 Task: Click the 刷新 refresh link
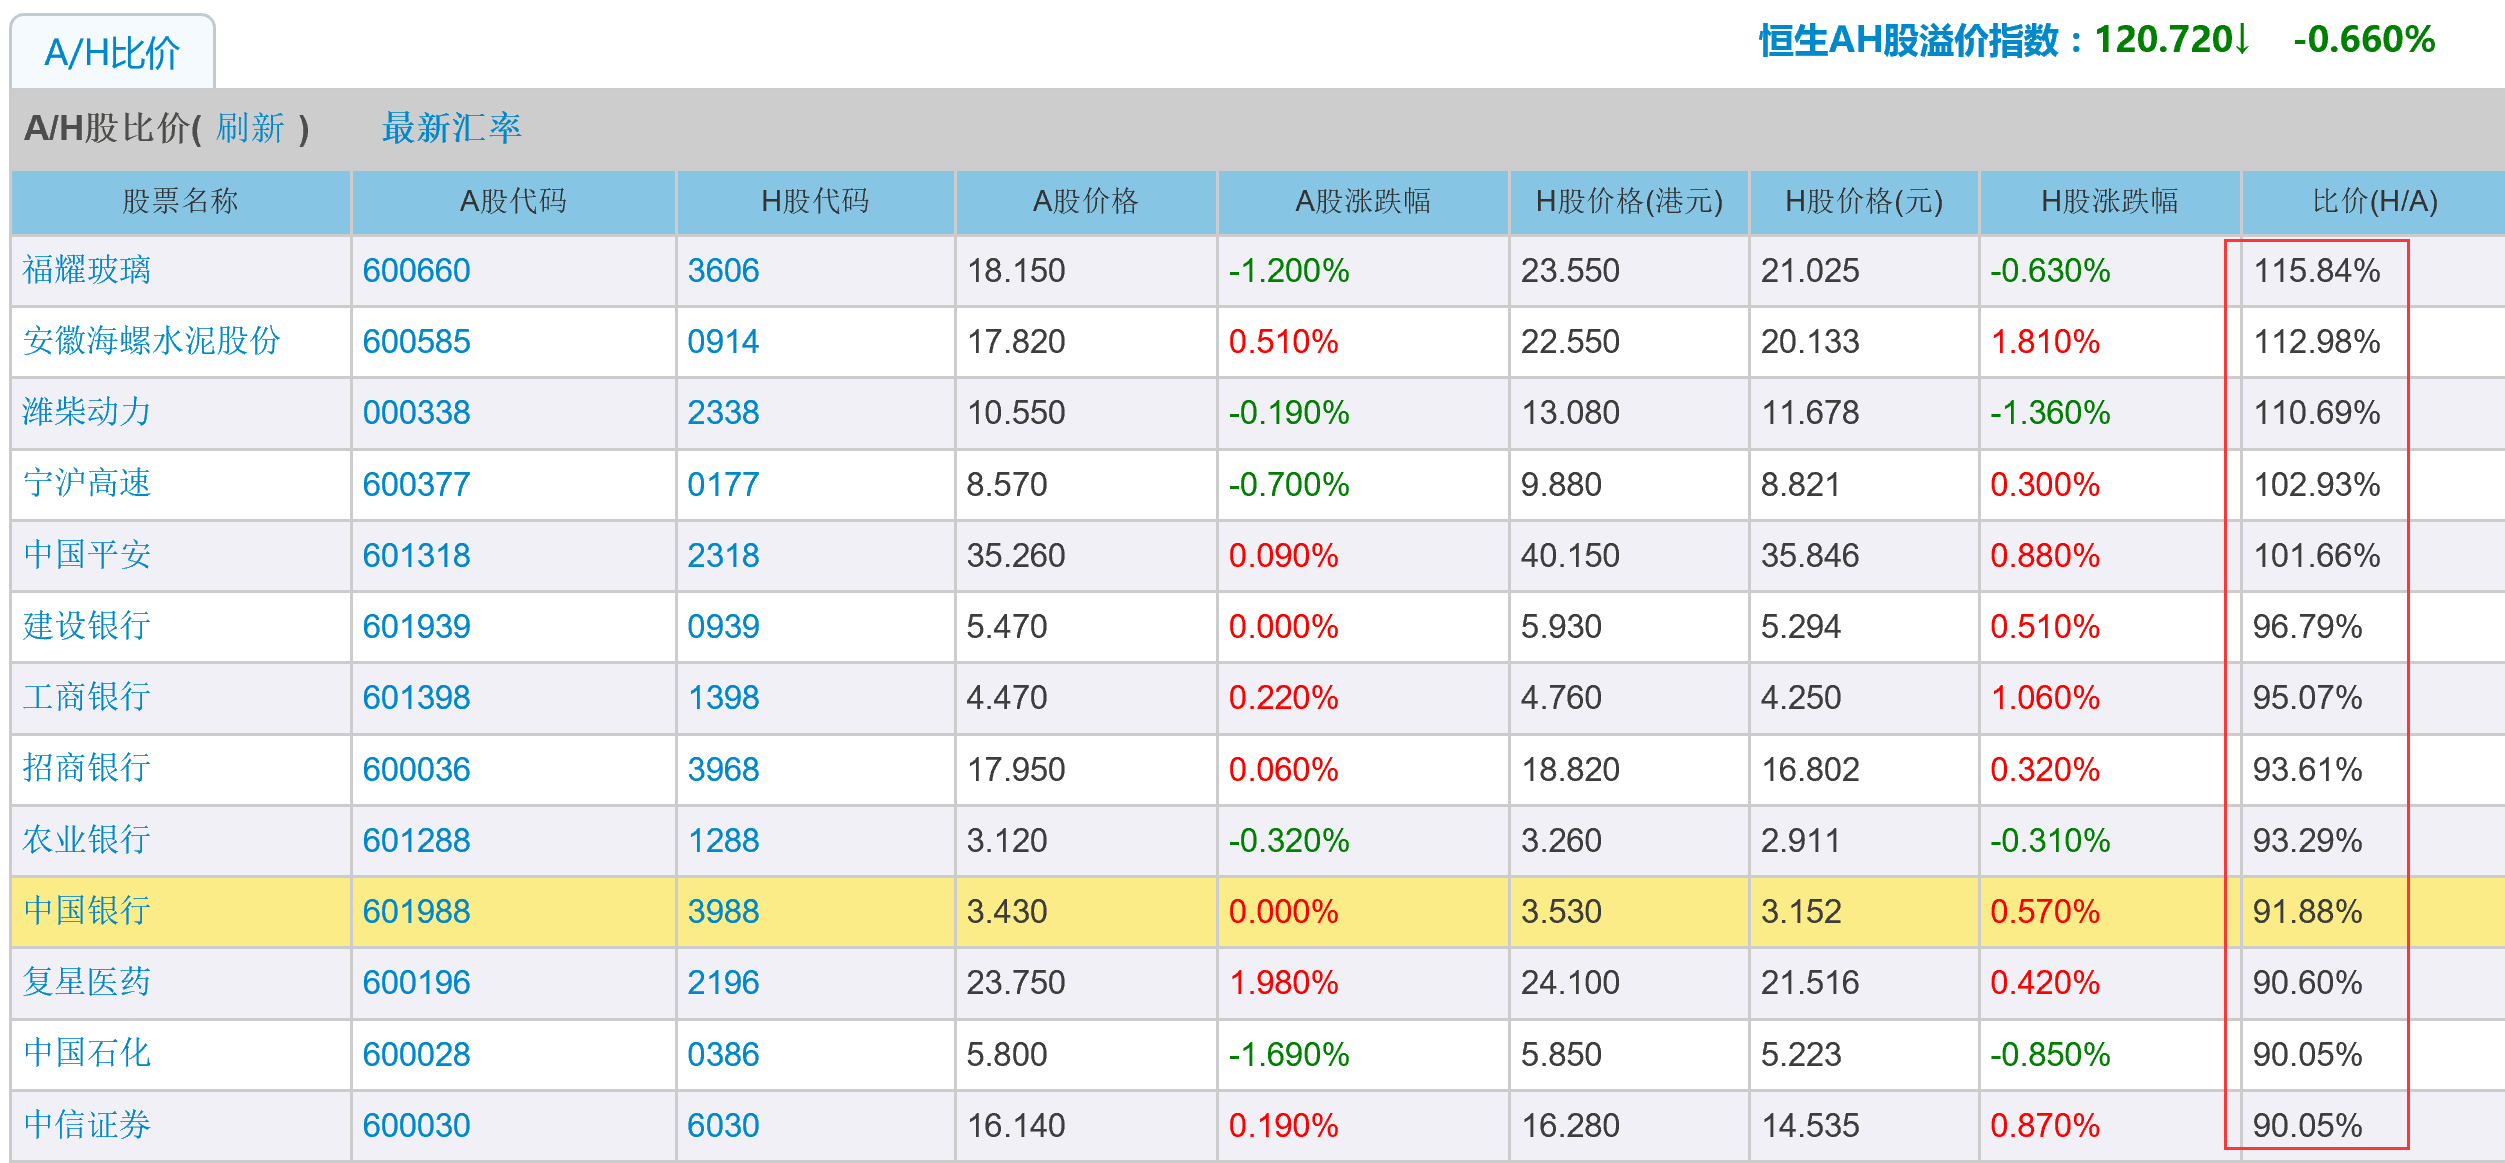pyautogui.click(x=251, y=128)
